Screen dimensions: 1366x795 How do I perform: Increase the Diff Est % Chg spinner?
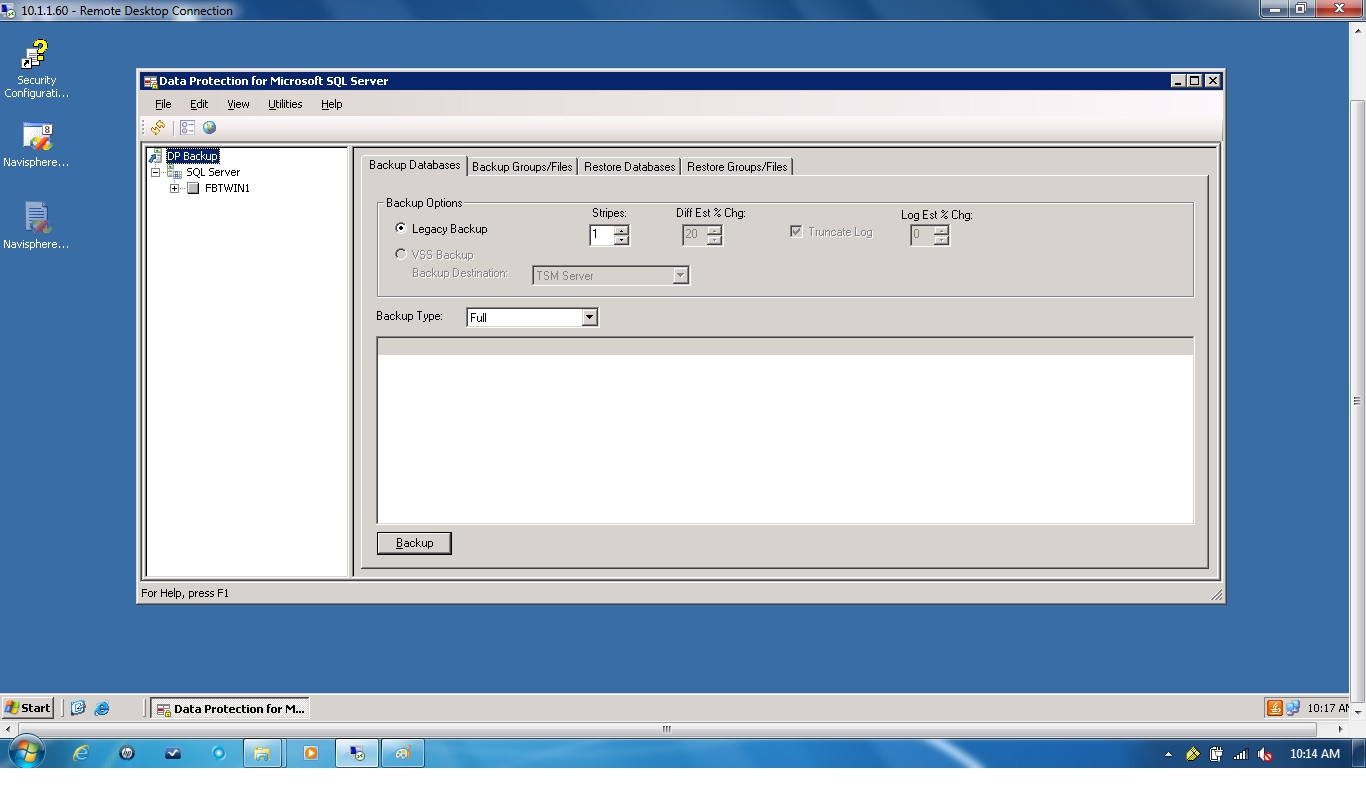[713, 231]
